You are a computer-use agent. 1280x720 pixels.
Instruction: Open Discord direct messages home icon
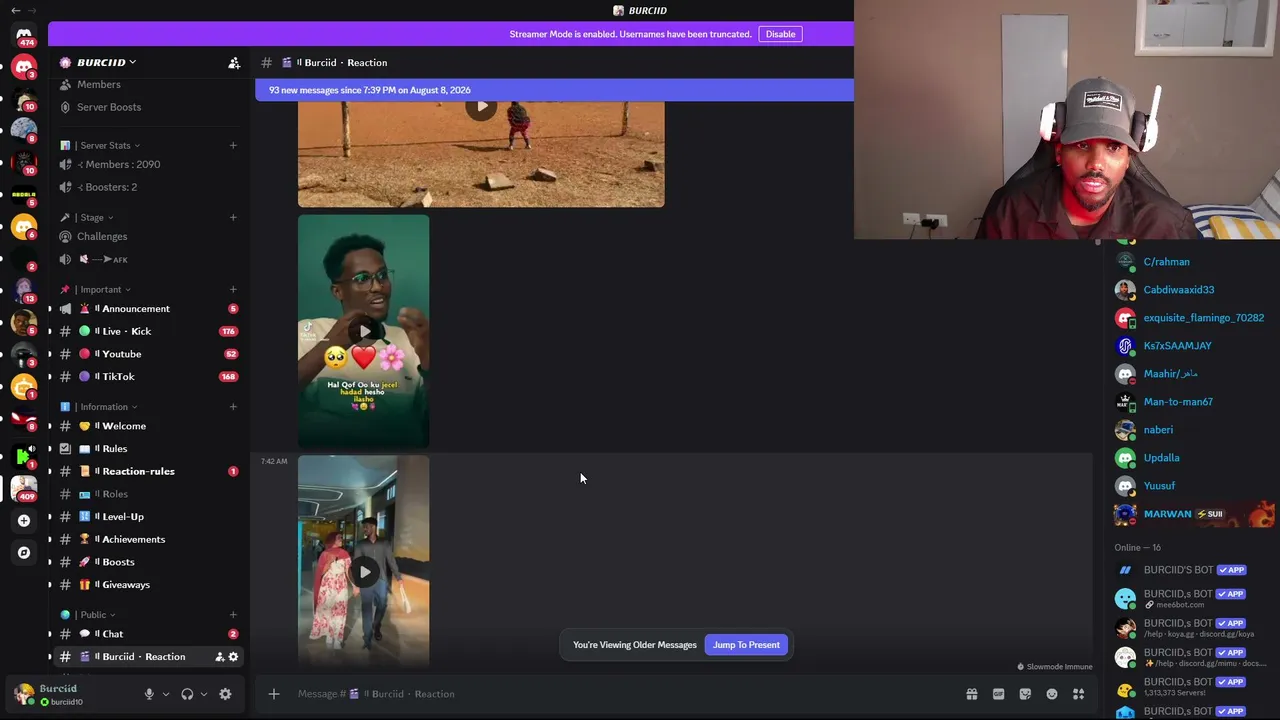pos(24,35)
